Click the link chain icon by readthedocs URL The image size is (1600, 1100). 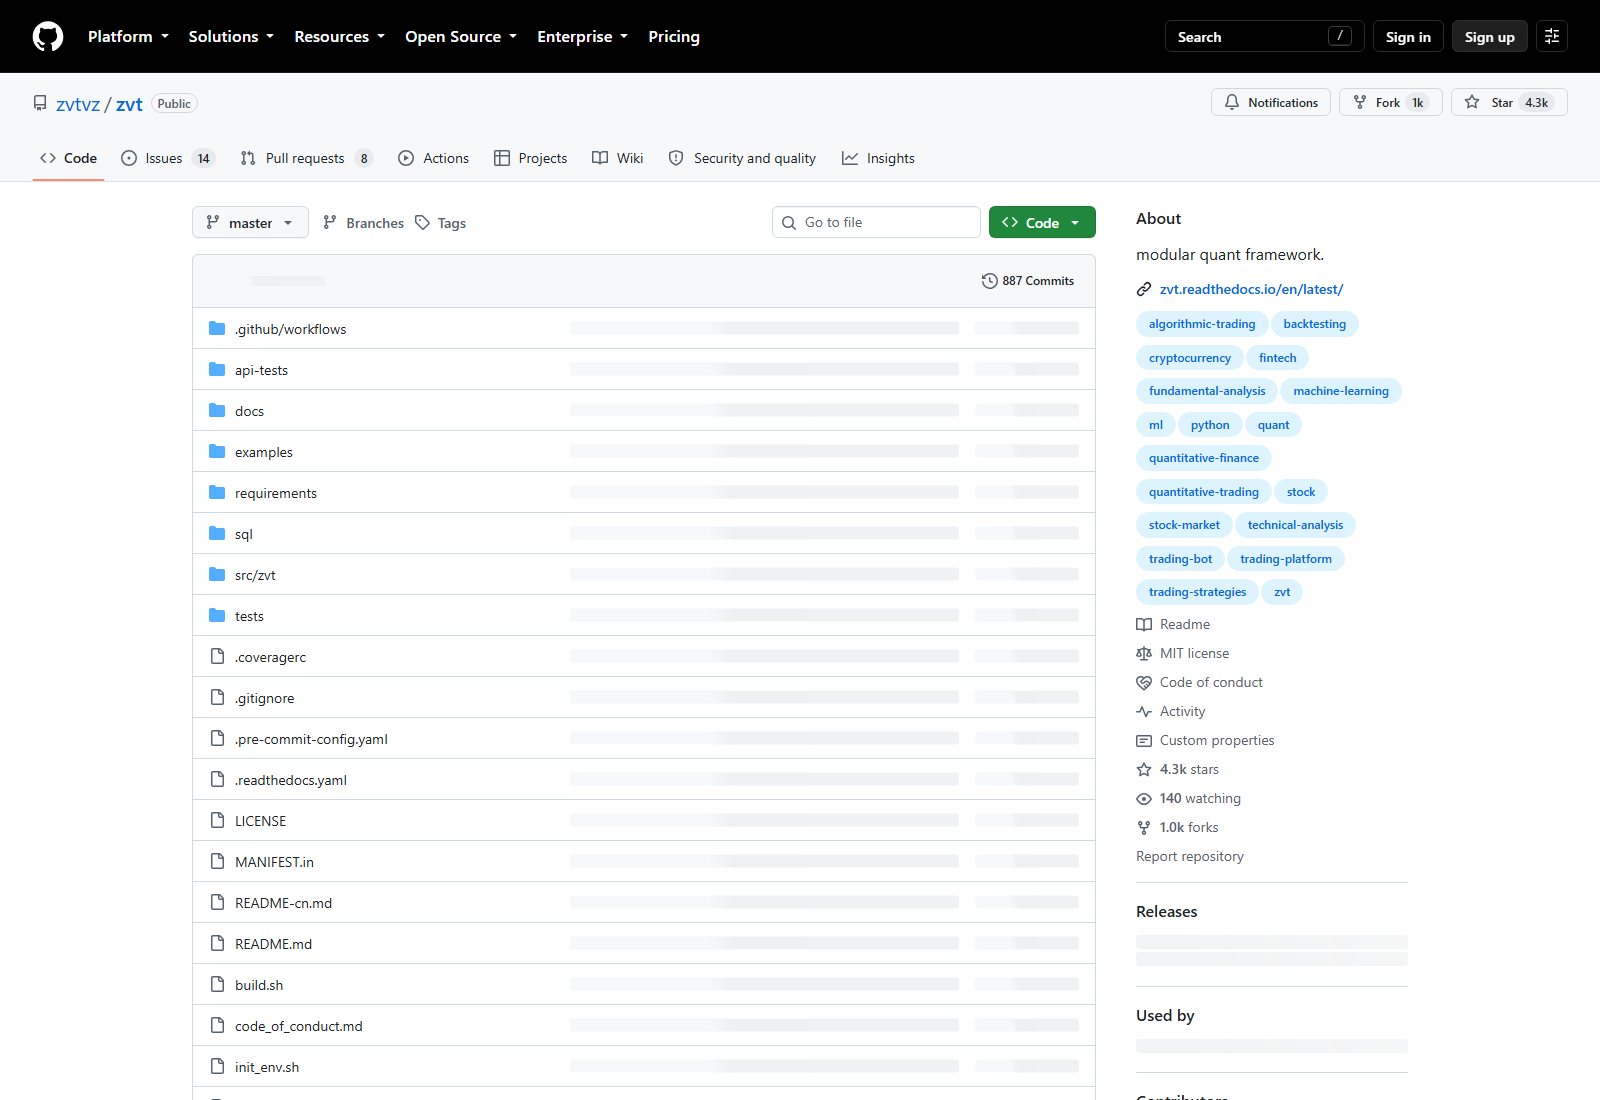coord(1144,290)
